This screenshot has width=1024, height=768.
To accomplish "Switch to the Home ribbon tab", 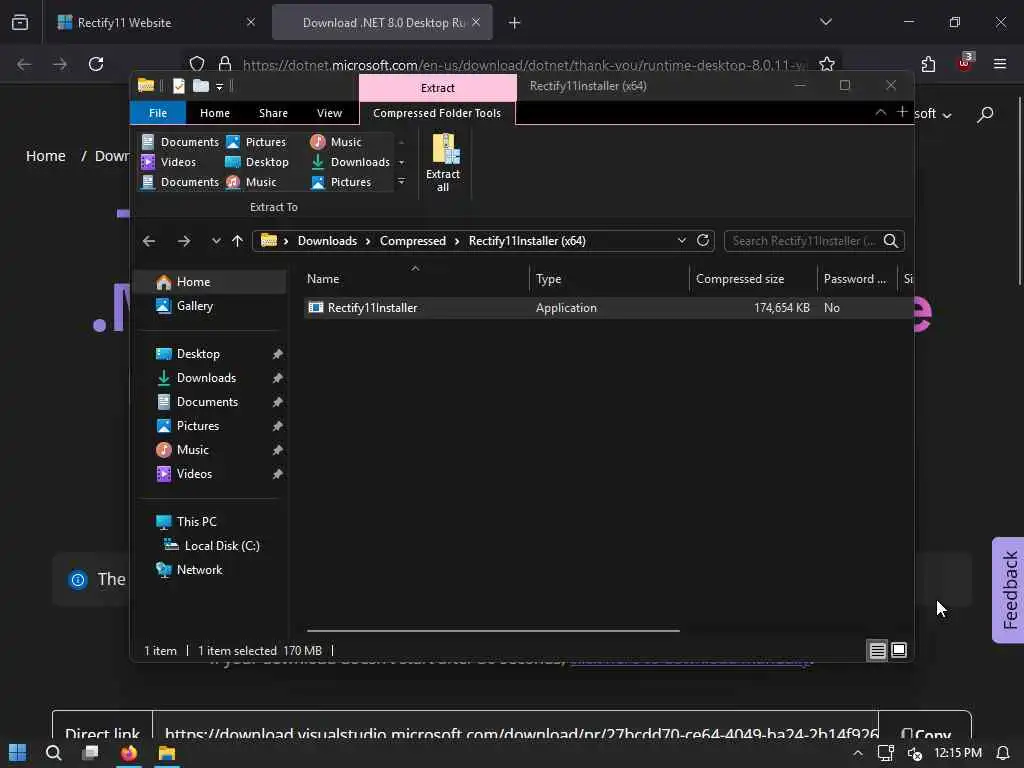I will coord(214,113).
